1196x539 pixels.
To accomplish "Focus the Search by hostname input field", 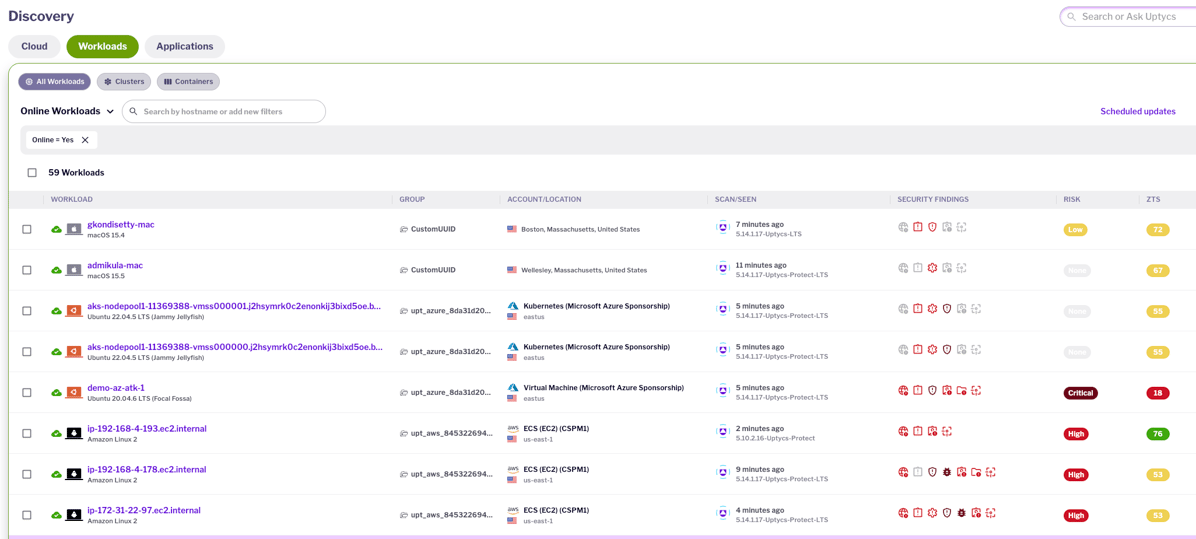I will click(223, 111).
